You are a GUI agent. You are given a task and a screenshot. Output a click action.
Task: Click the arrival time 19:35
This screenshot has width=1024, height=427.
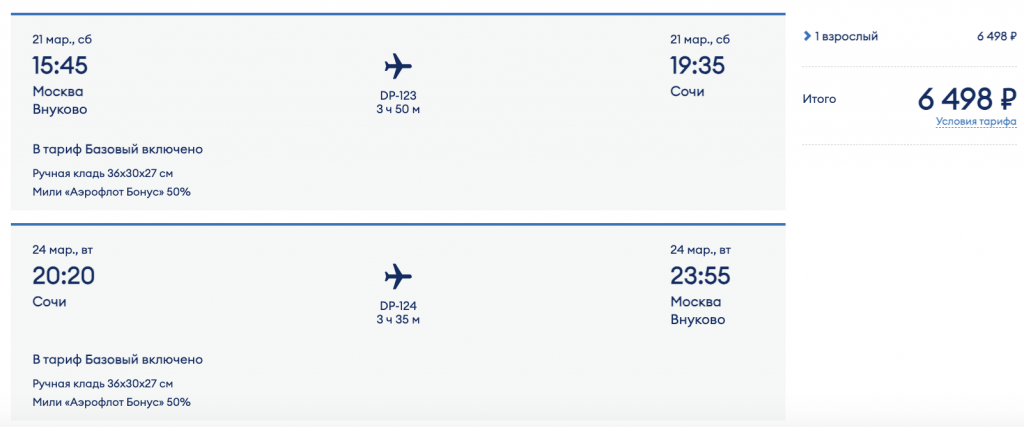(698, 66)
